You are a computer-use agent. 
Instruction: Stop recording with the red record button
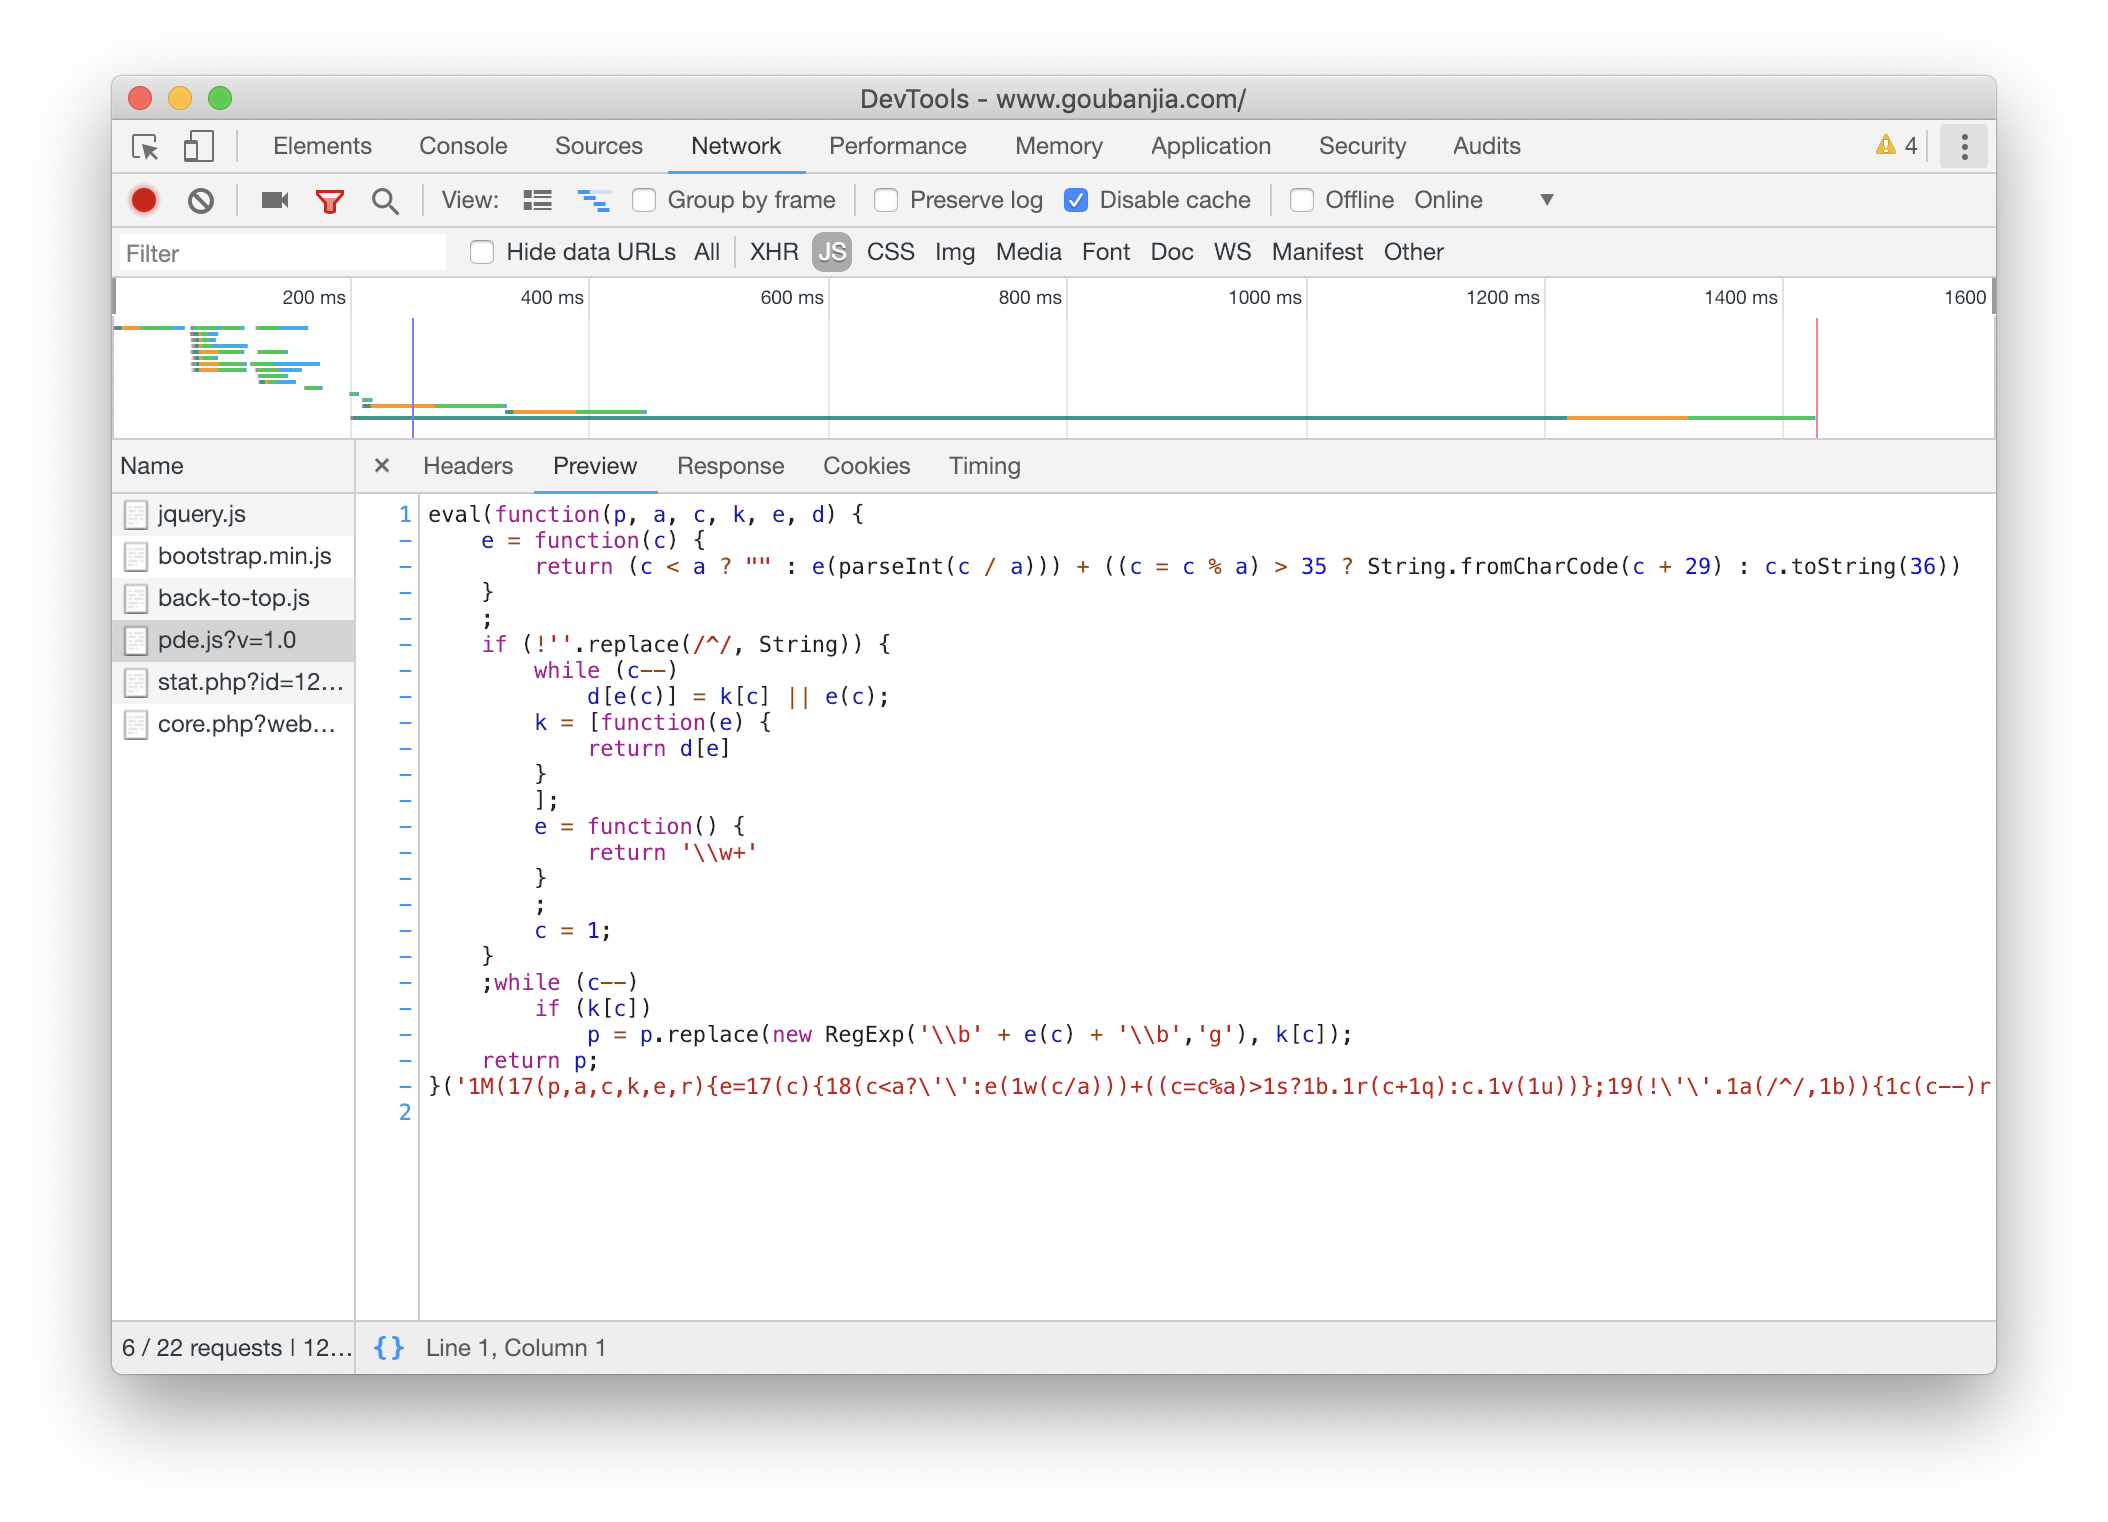click(x=144, y=200)
